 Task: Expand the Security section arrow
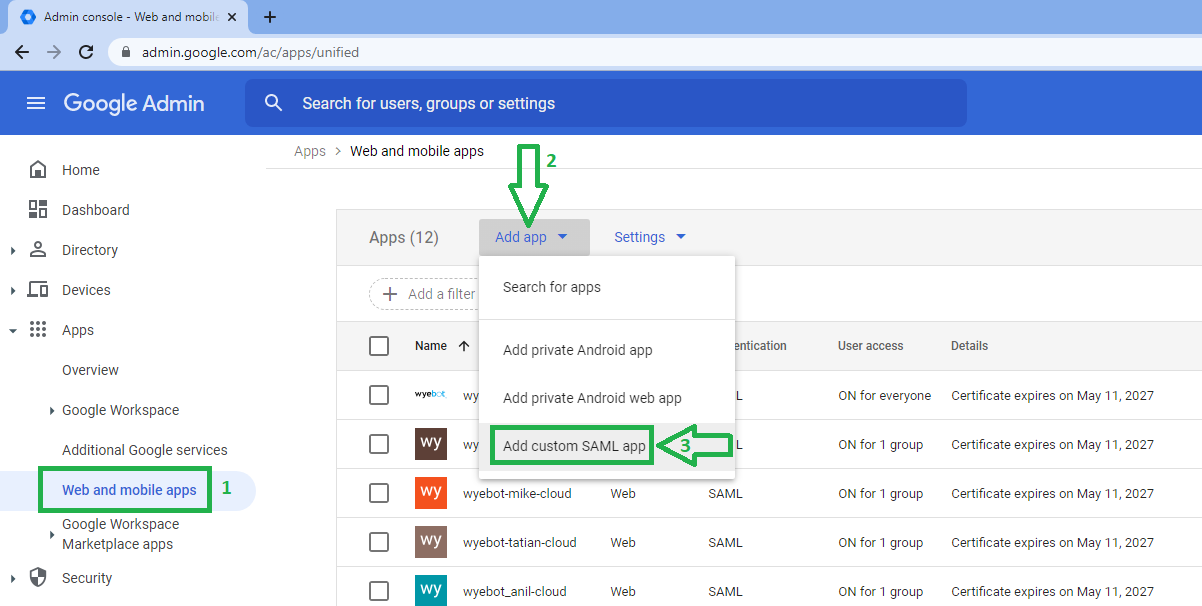[x=13, y=578]
